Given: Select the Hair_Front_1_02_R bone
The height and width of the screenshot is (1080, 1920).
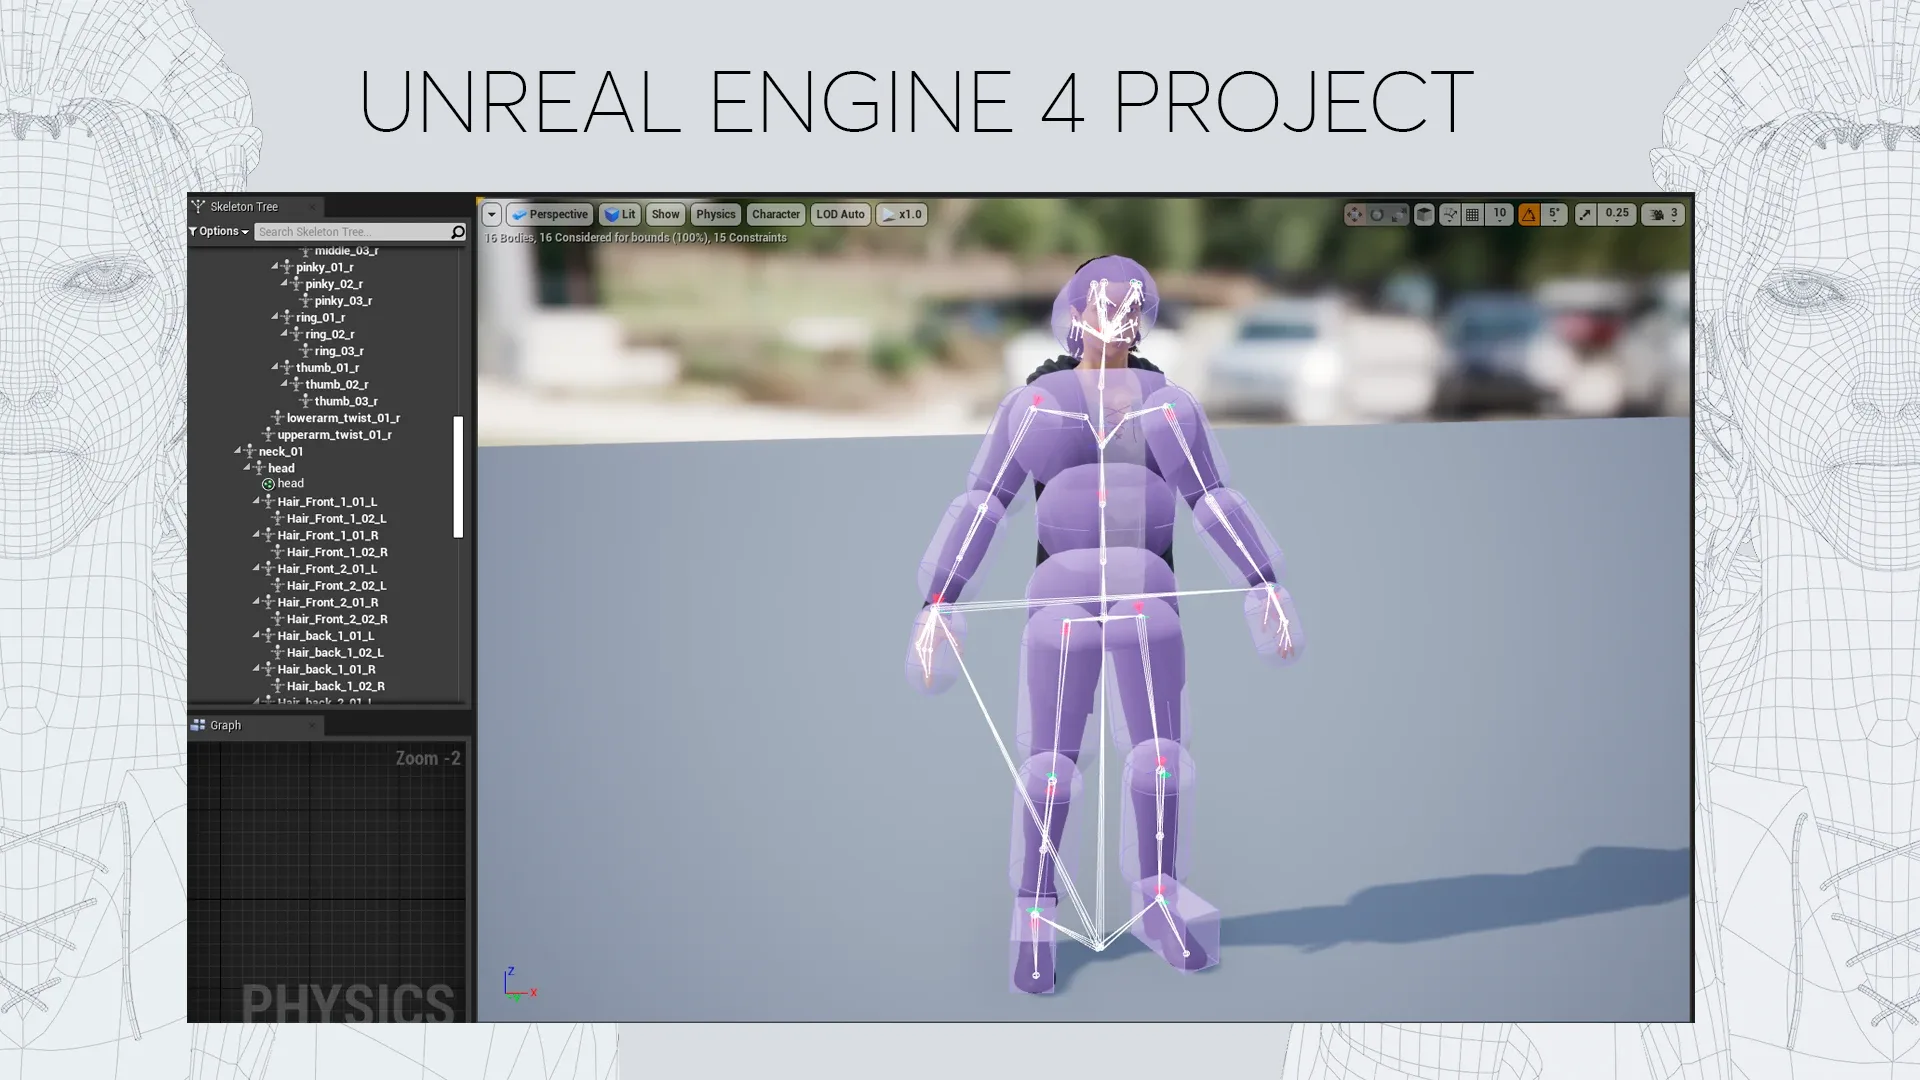Looking at the screenshot, I should click(x=337, y=552).
